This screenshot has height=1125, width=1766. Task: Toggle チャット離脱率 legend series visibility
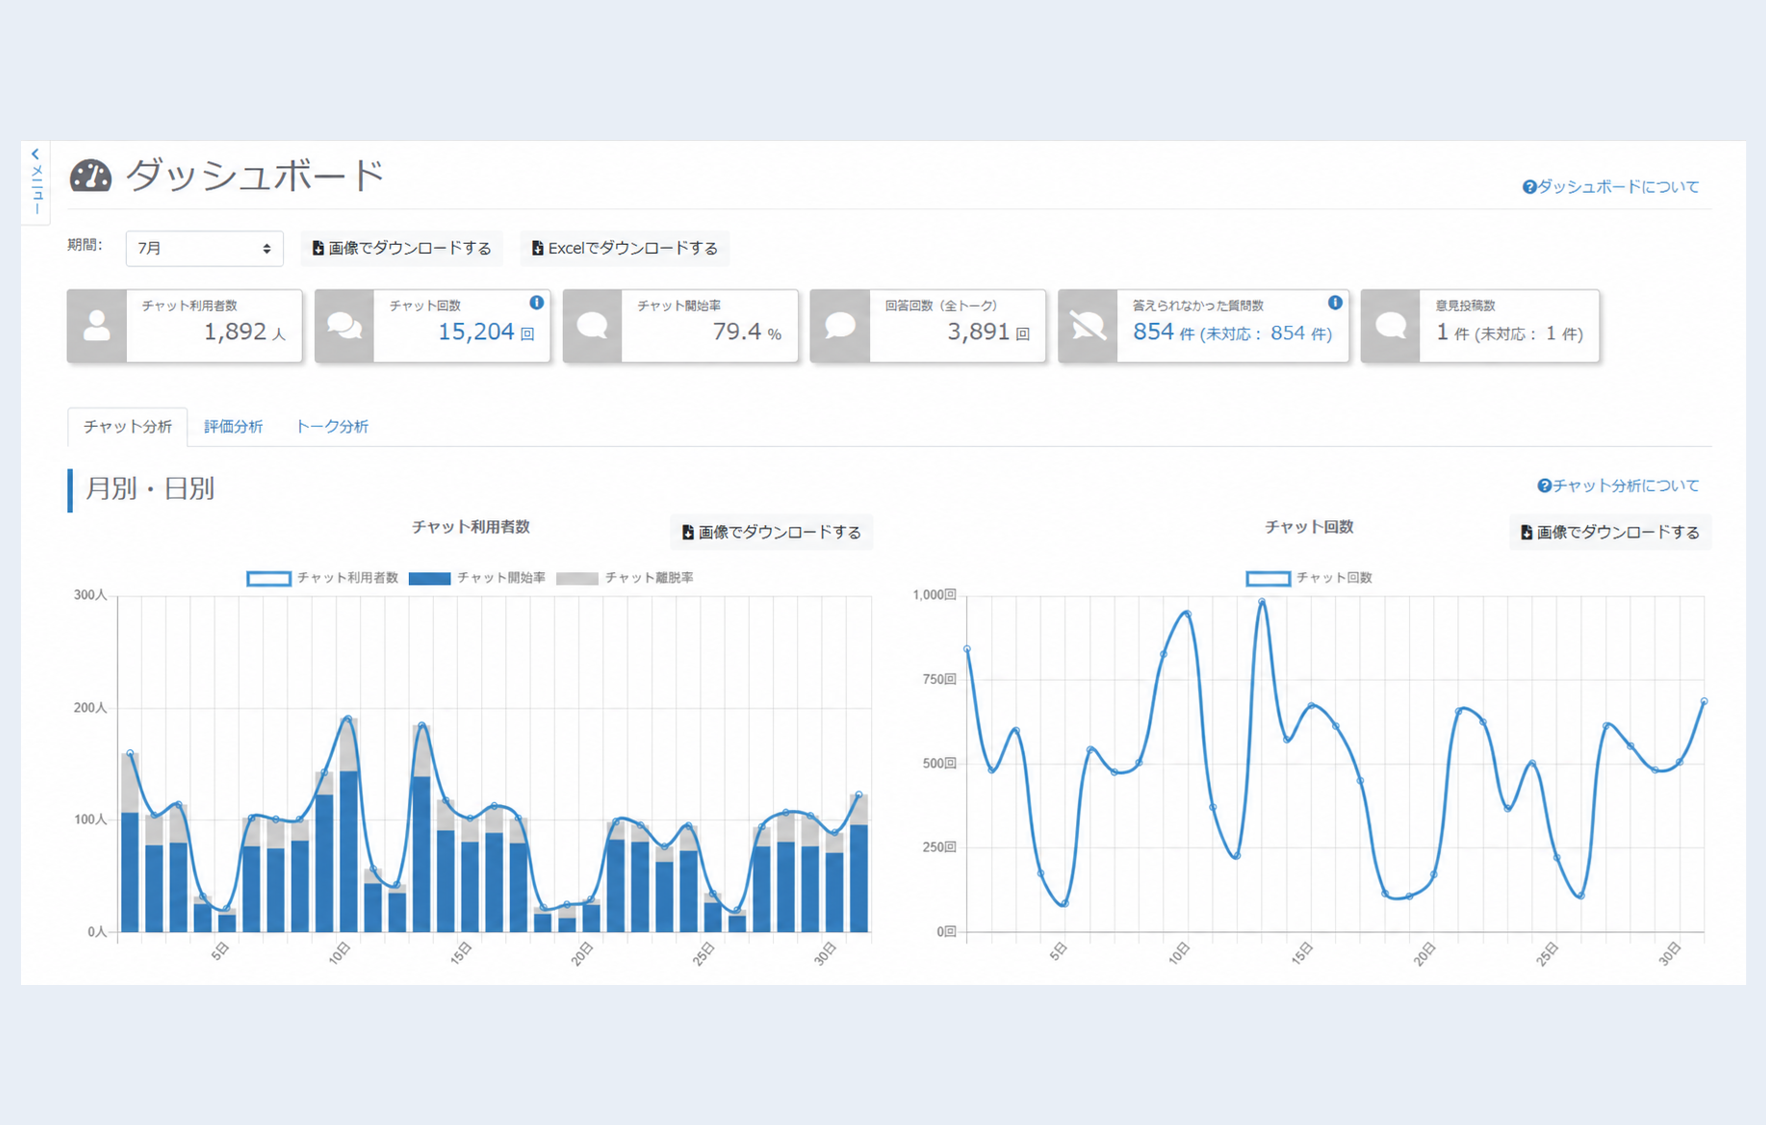tap(625, 578)
